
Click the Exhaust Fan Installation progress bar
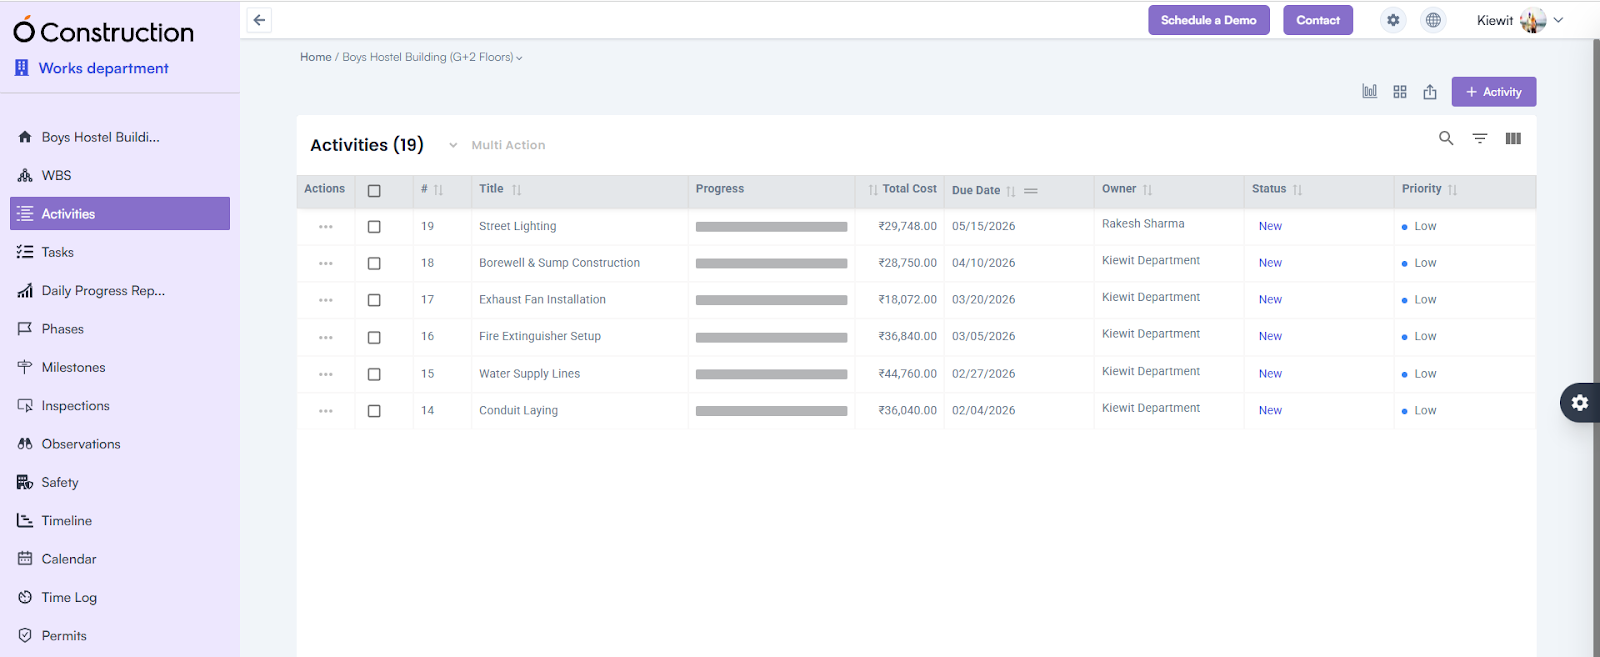click(771, 300)
